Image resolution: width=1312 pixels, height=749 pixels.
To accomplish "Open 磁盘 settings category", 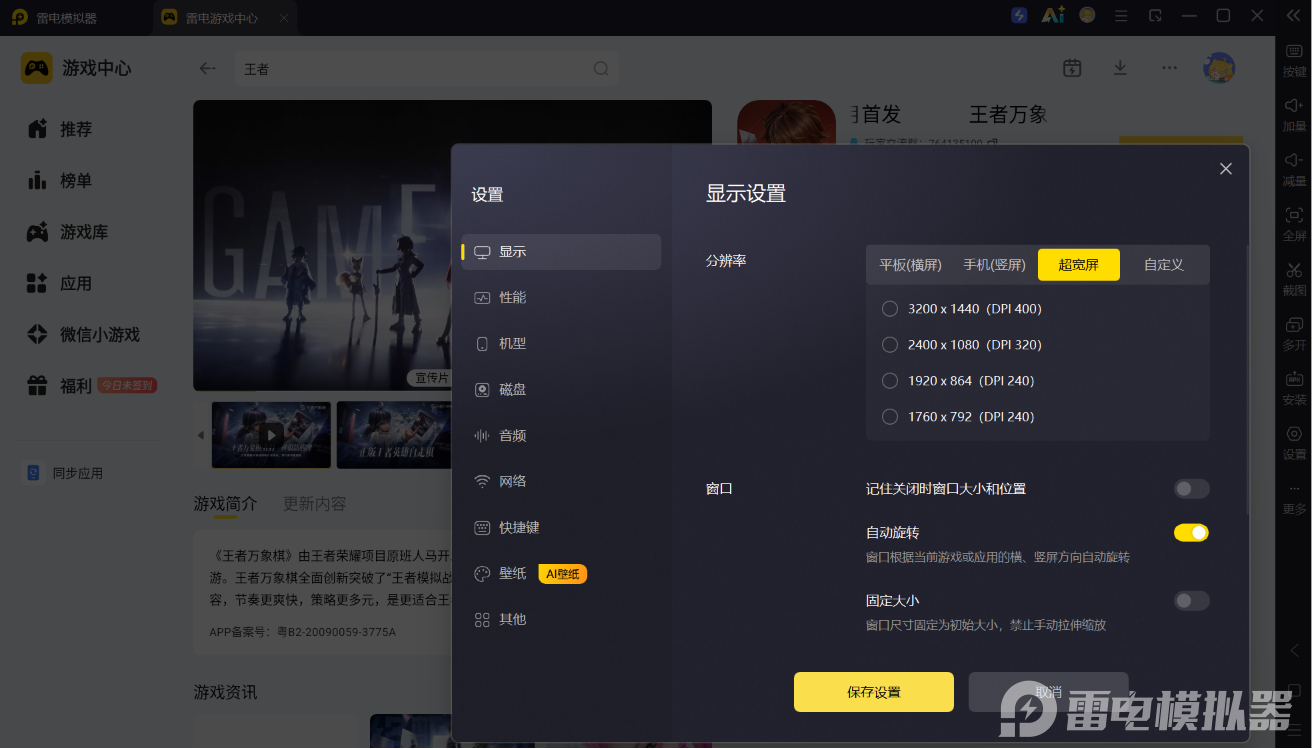I will 561,390.
